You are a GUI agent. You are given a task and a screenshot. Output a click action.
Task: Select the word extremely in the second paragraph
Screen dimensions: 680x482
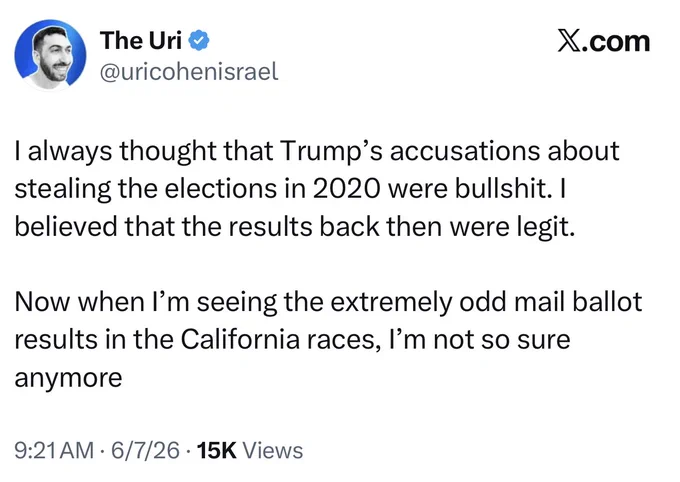point(391,302)
